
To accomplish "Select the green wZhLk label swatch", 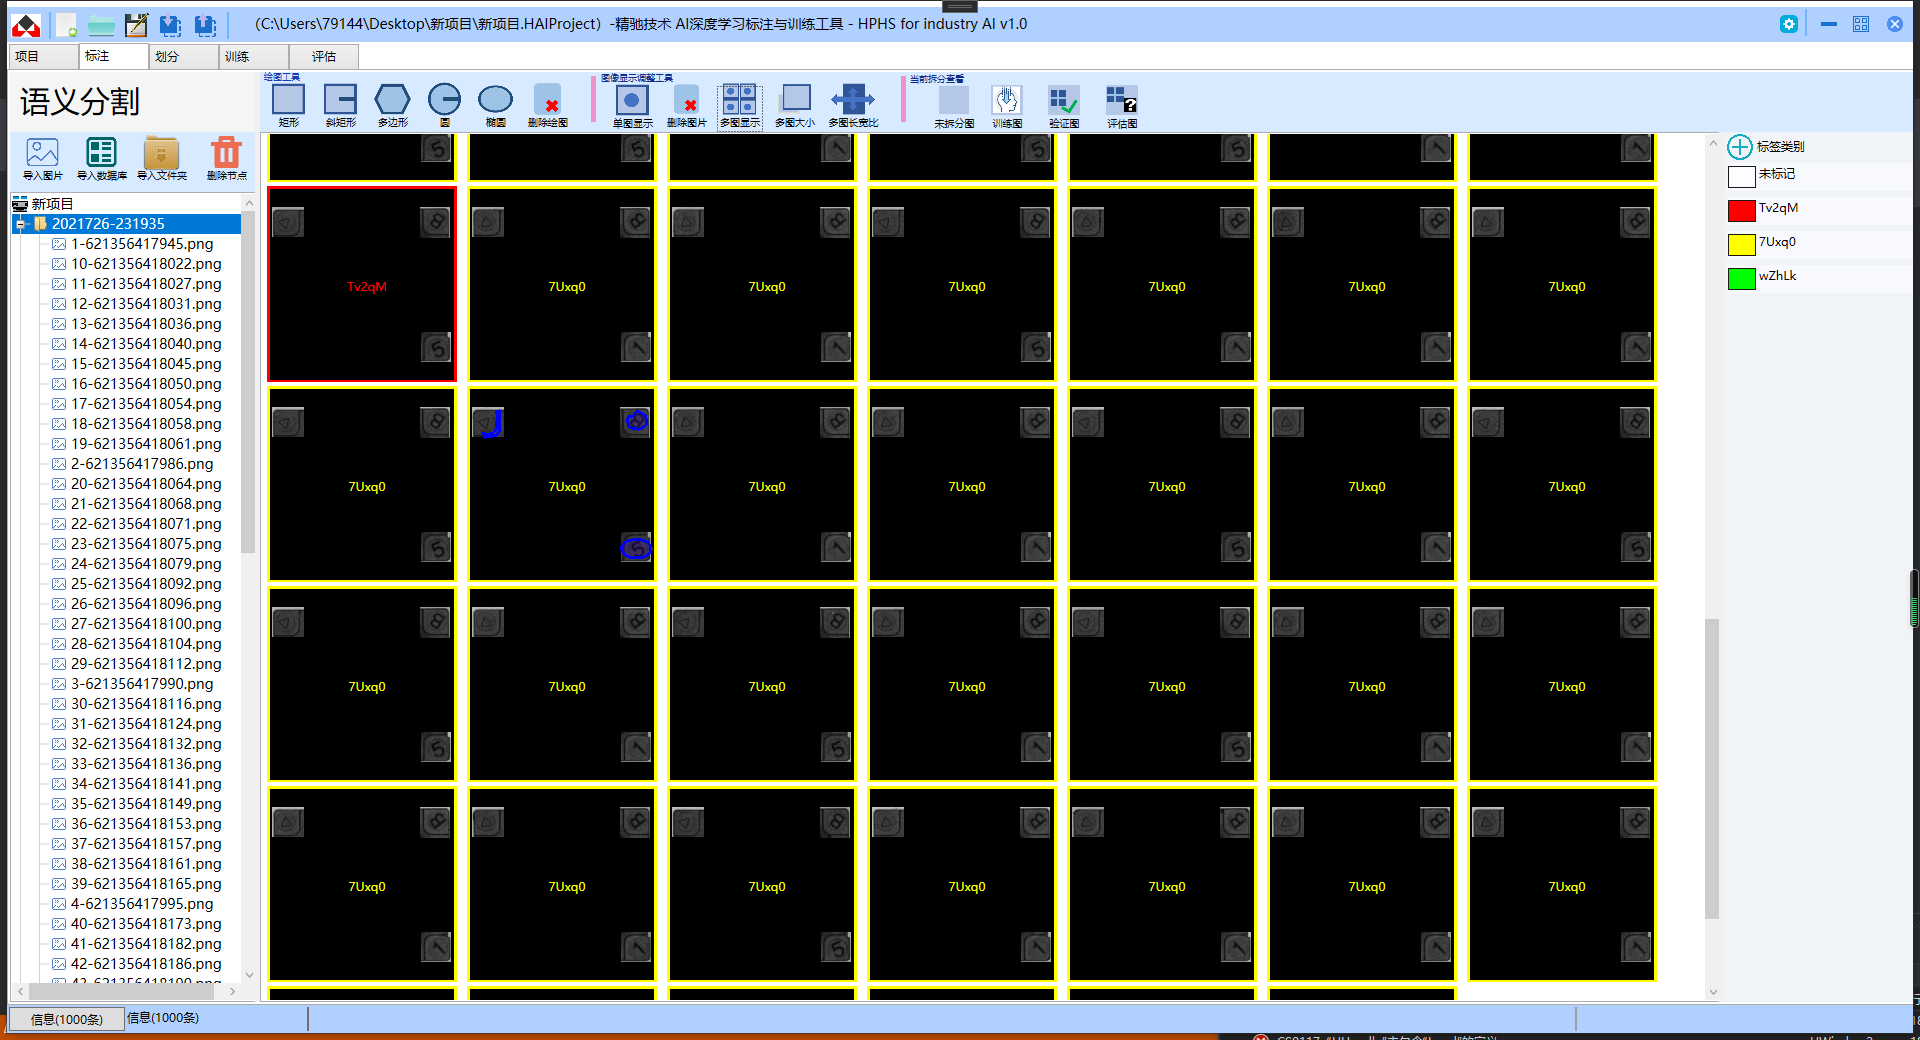I will (1741, 279).
